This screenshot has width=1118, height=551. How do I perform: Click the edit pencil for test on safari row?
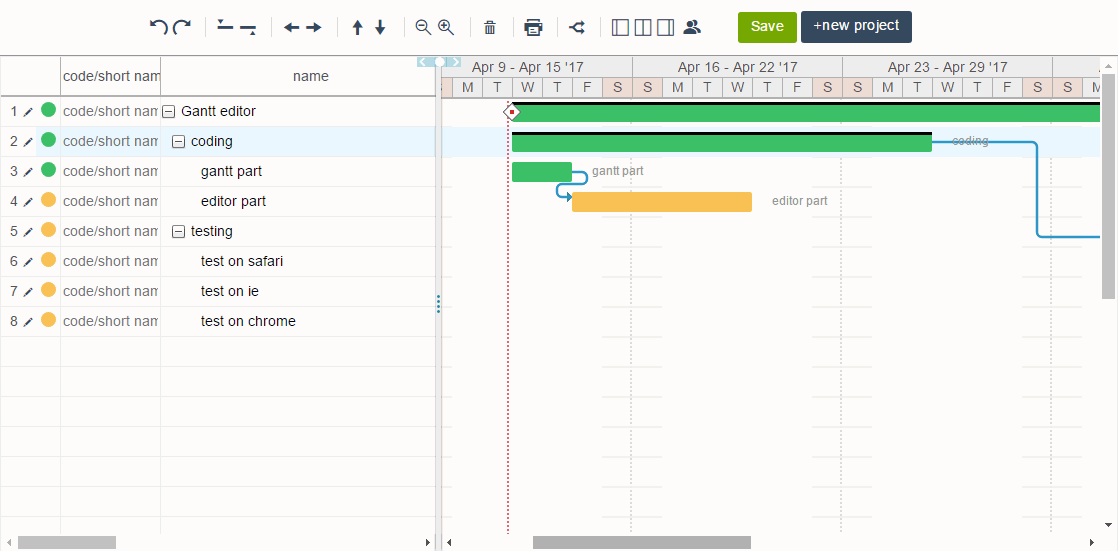click(x=28, y=262)
